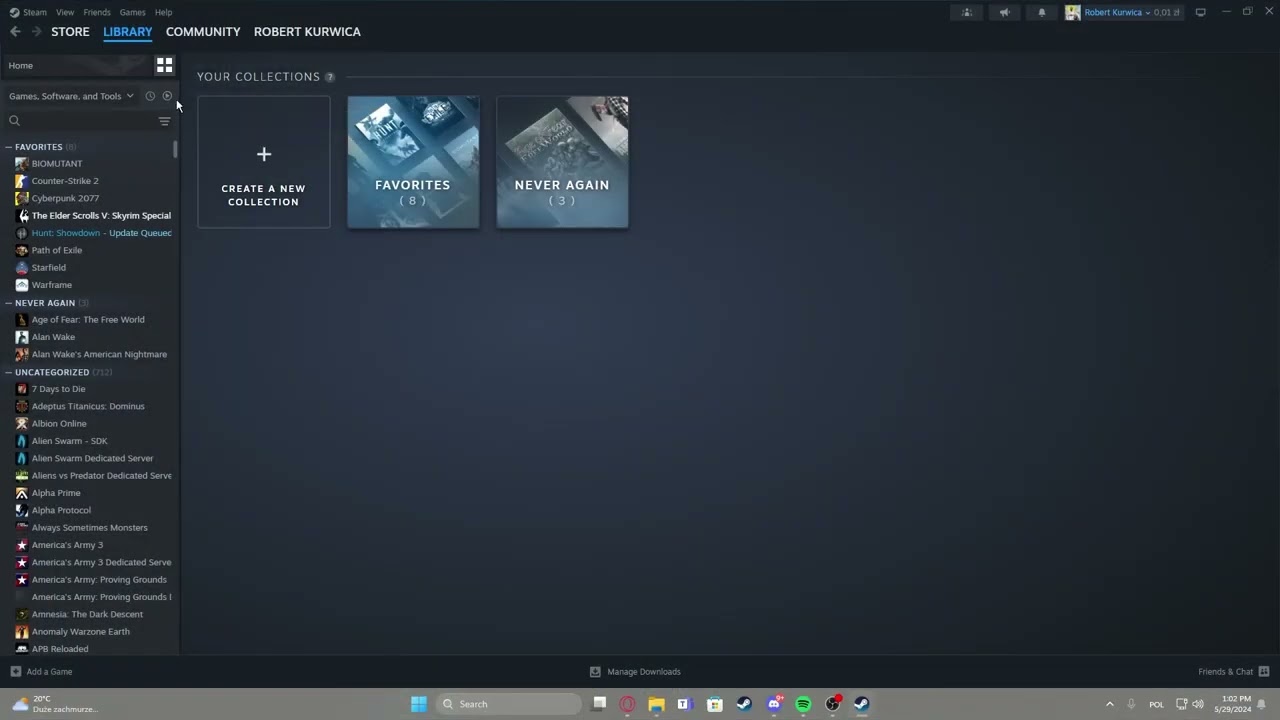Select BIOMUTANT in the game list

coord(57,164)
